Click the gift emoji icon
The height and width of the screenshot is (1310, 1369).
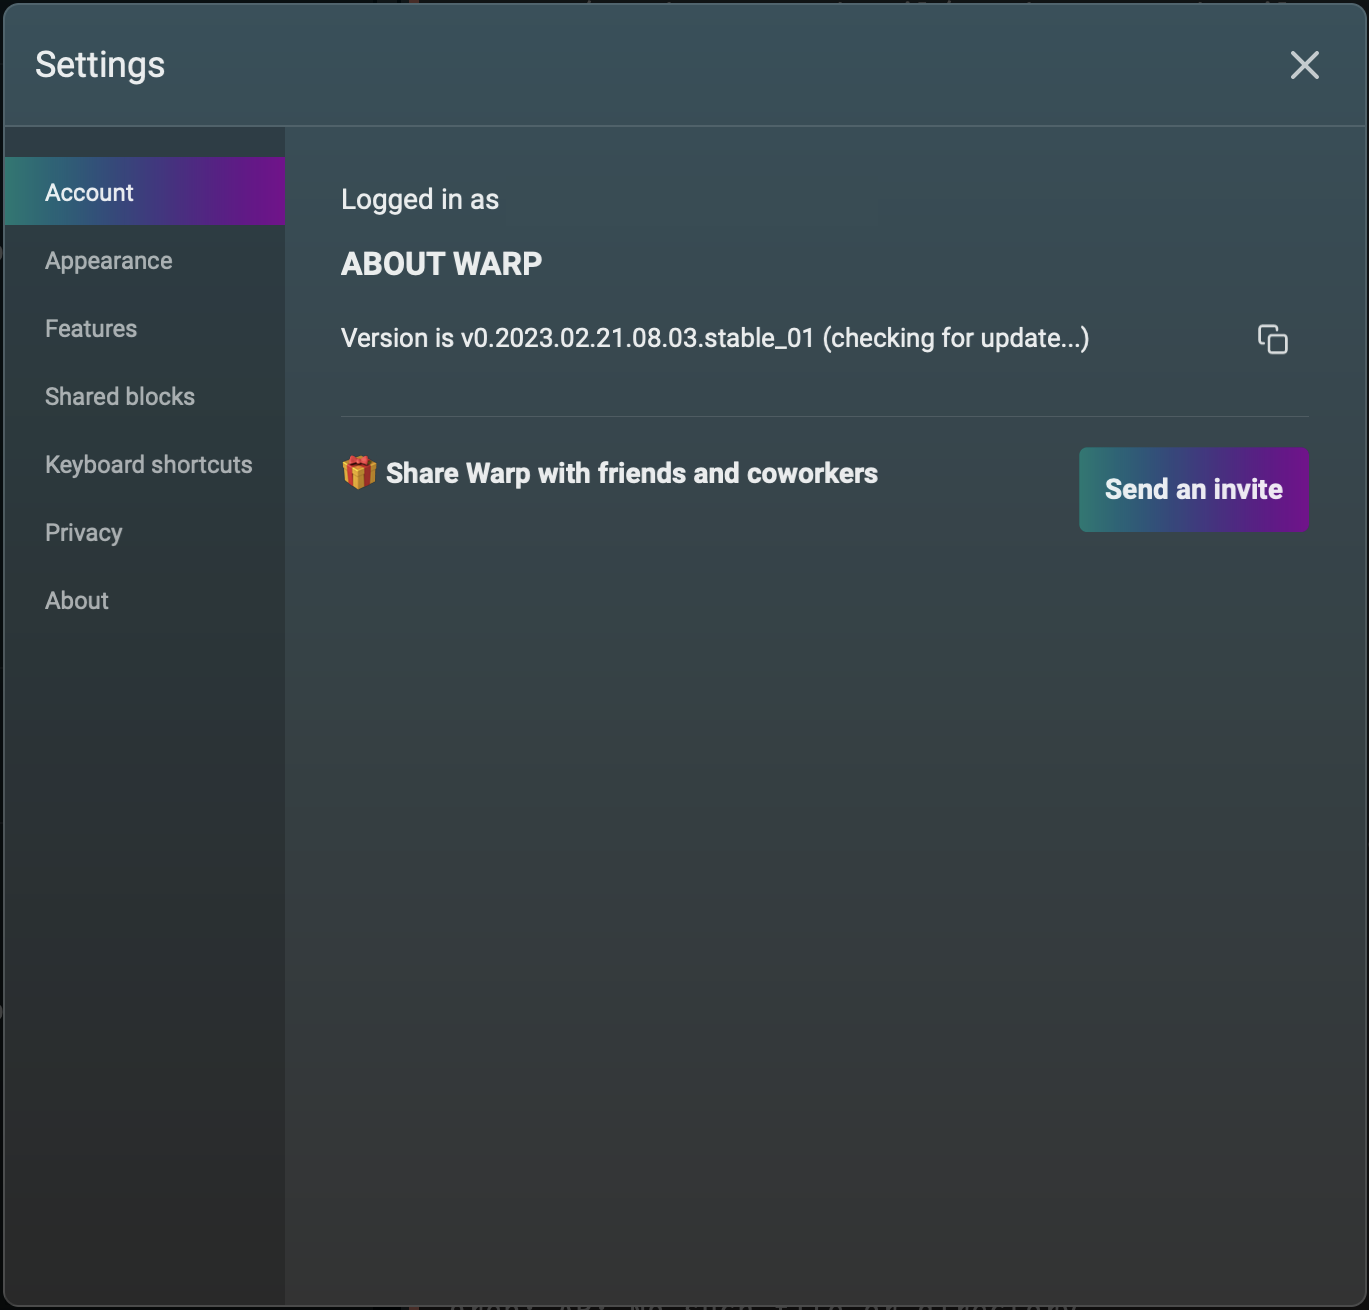coord(359,472)
